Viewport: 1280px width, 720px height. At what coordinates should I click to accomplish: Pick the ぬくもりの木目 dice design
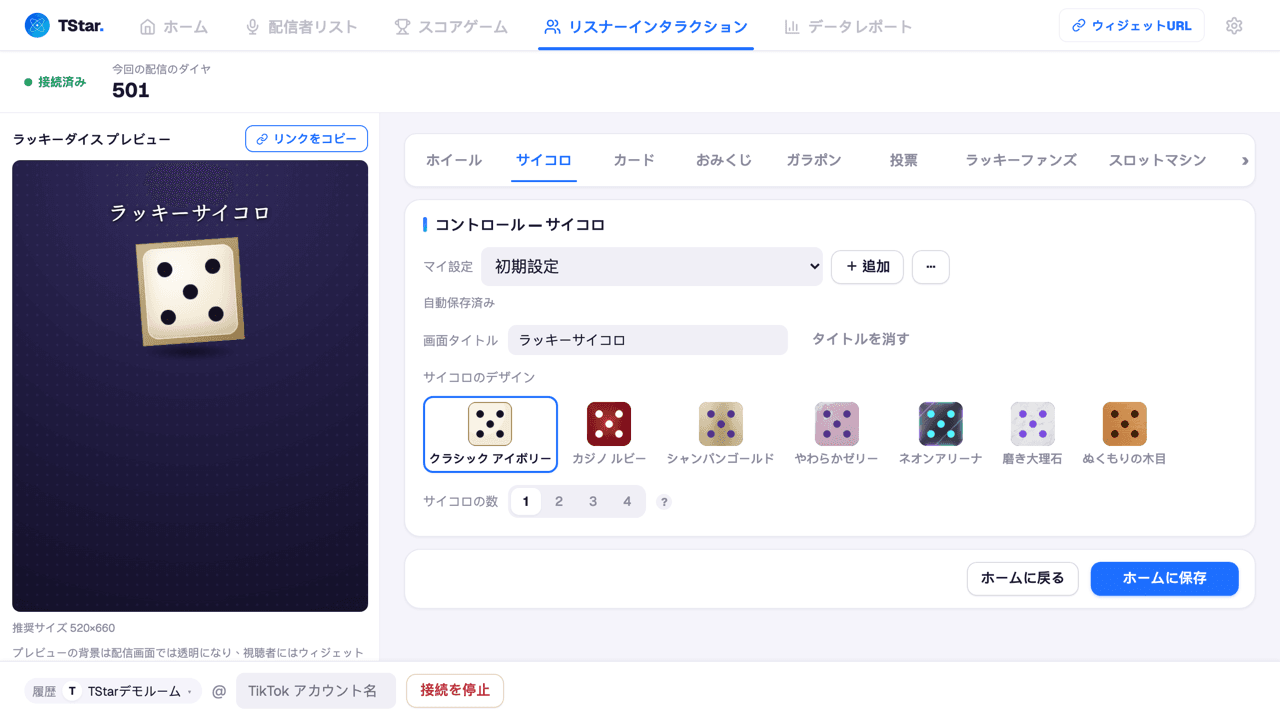[x=1124, y=434]
